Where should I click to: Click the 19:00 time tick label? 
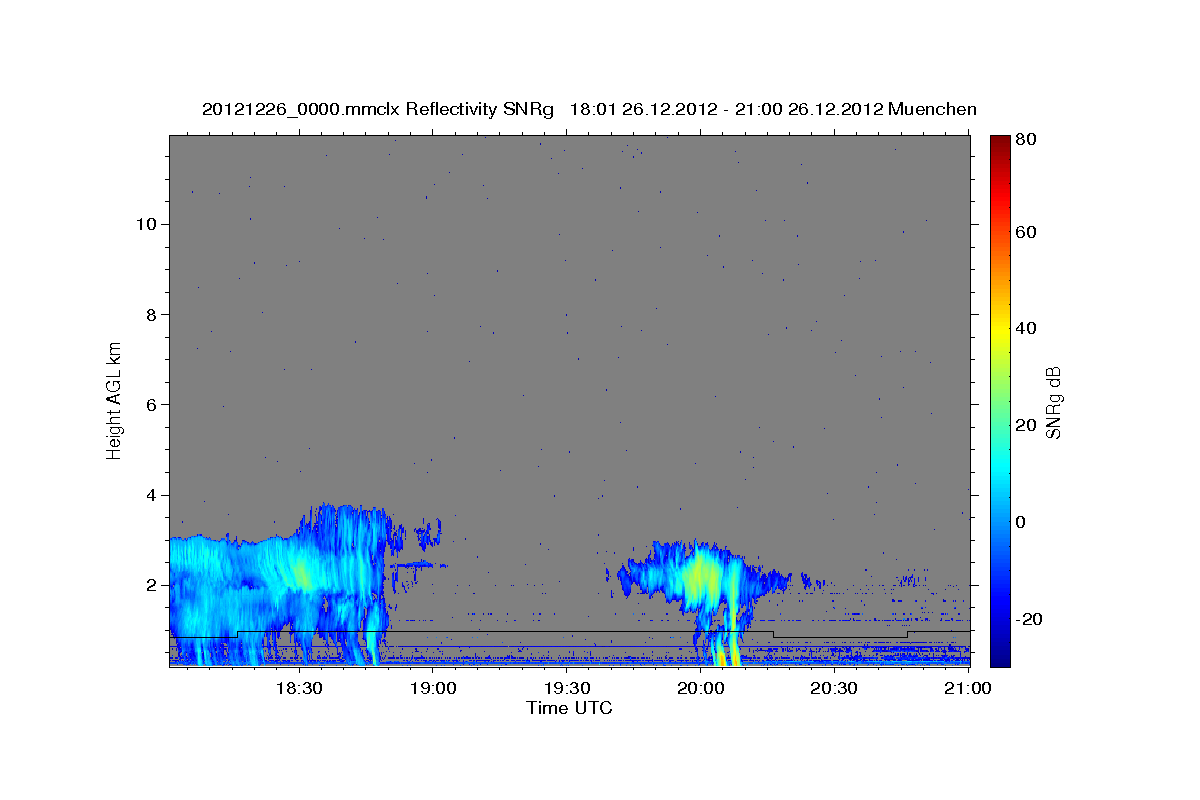tap(432, 688)
